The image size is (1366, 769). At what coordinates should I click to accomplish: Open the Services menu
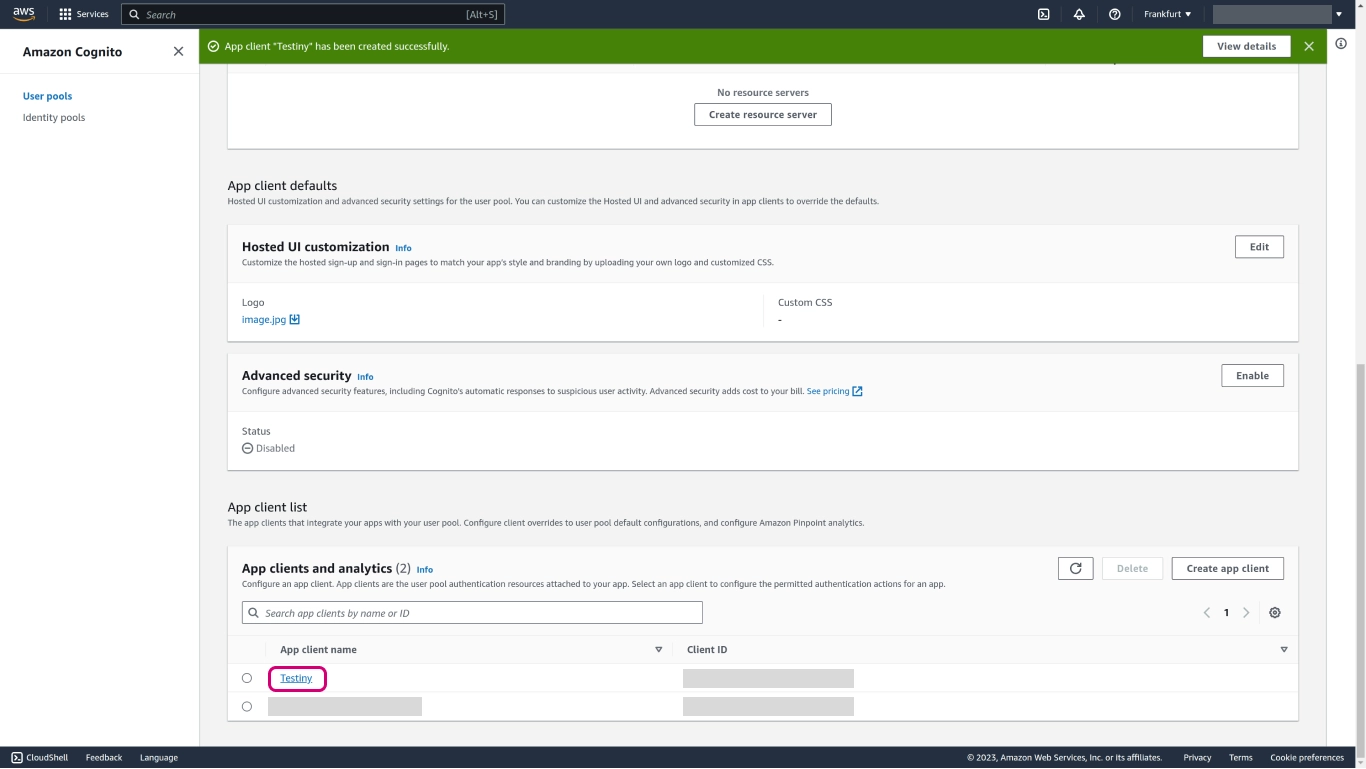click(84, 14)
